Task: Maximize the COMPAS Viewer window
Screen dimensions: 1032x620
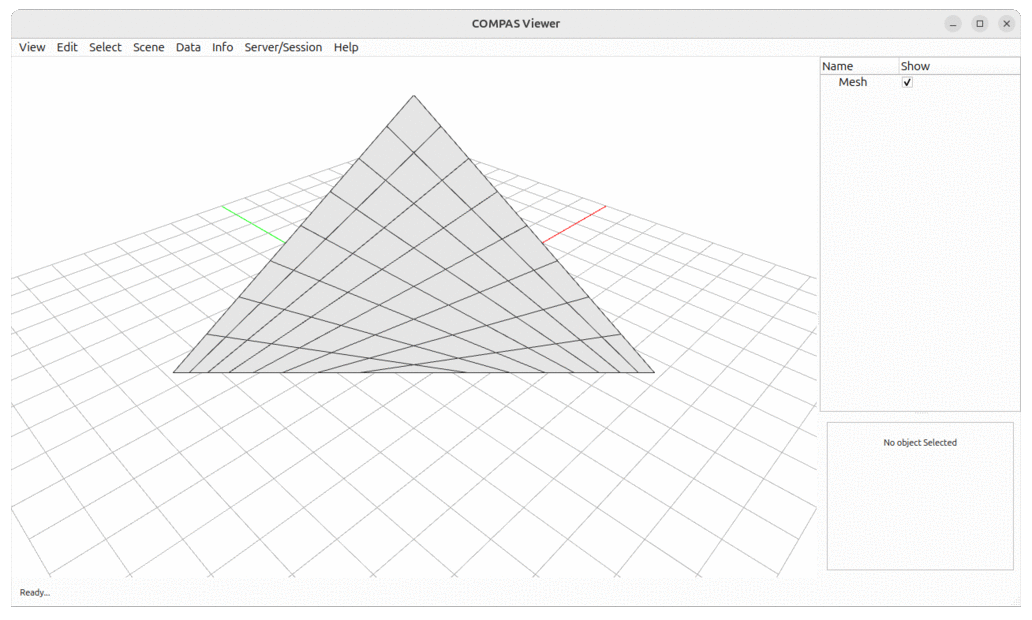Action: tap(980, 23)
